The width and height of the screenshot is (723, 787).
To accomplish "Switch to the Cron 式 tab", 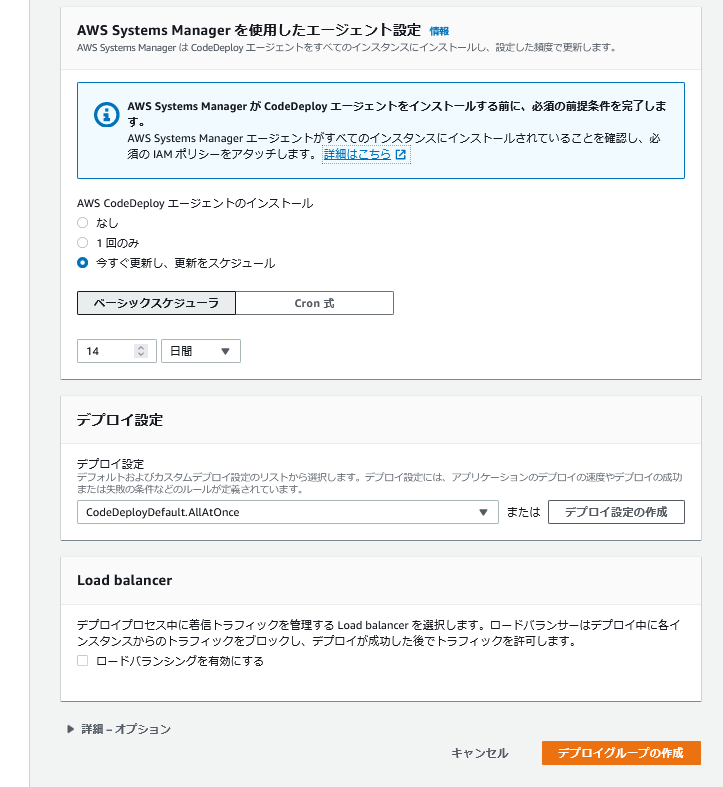I will [x=314, y=303].
